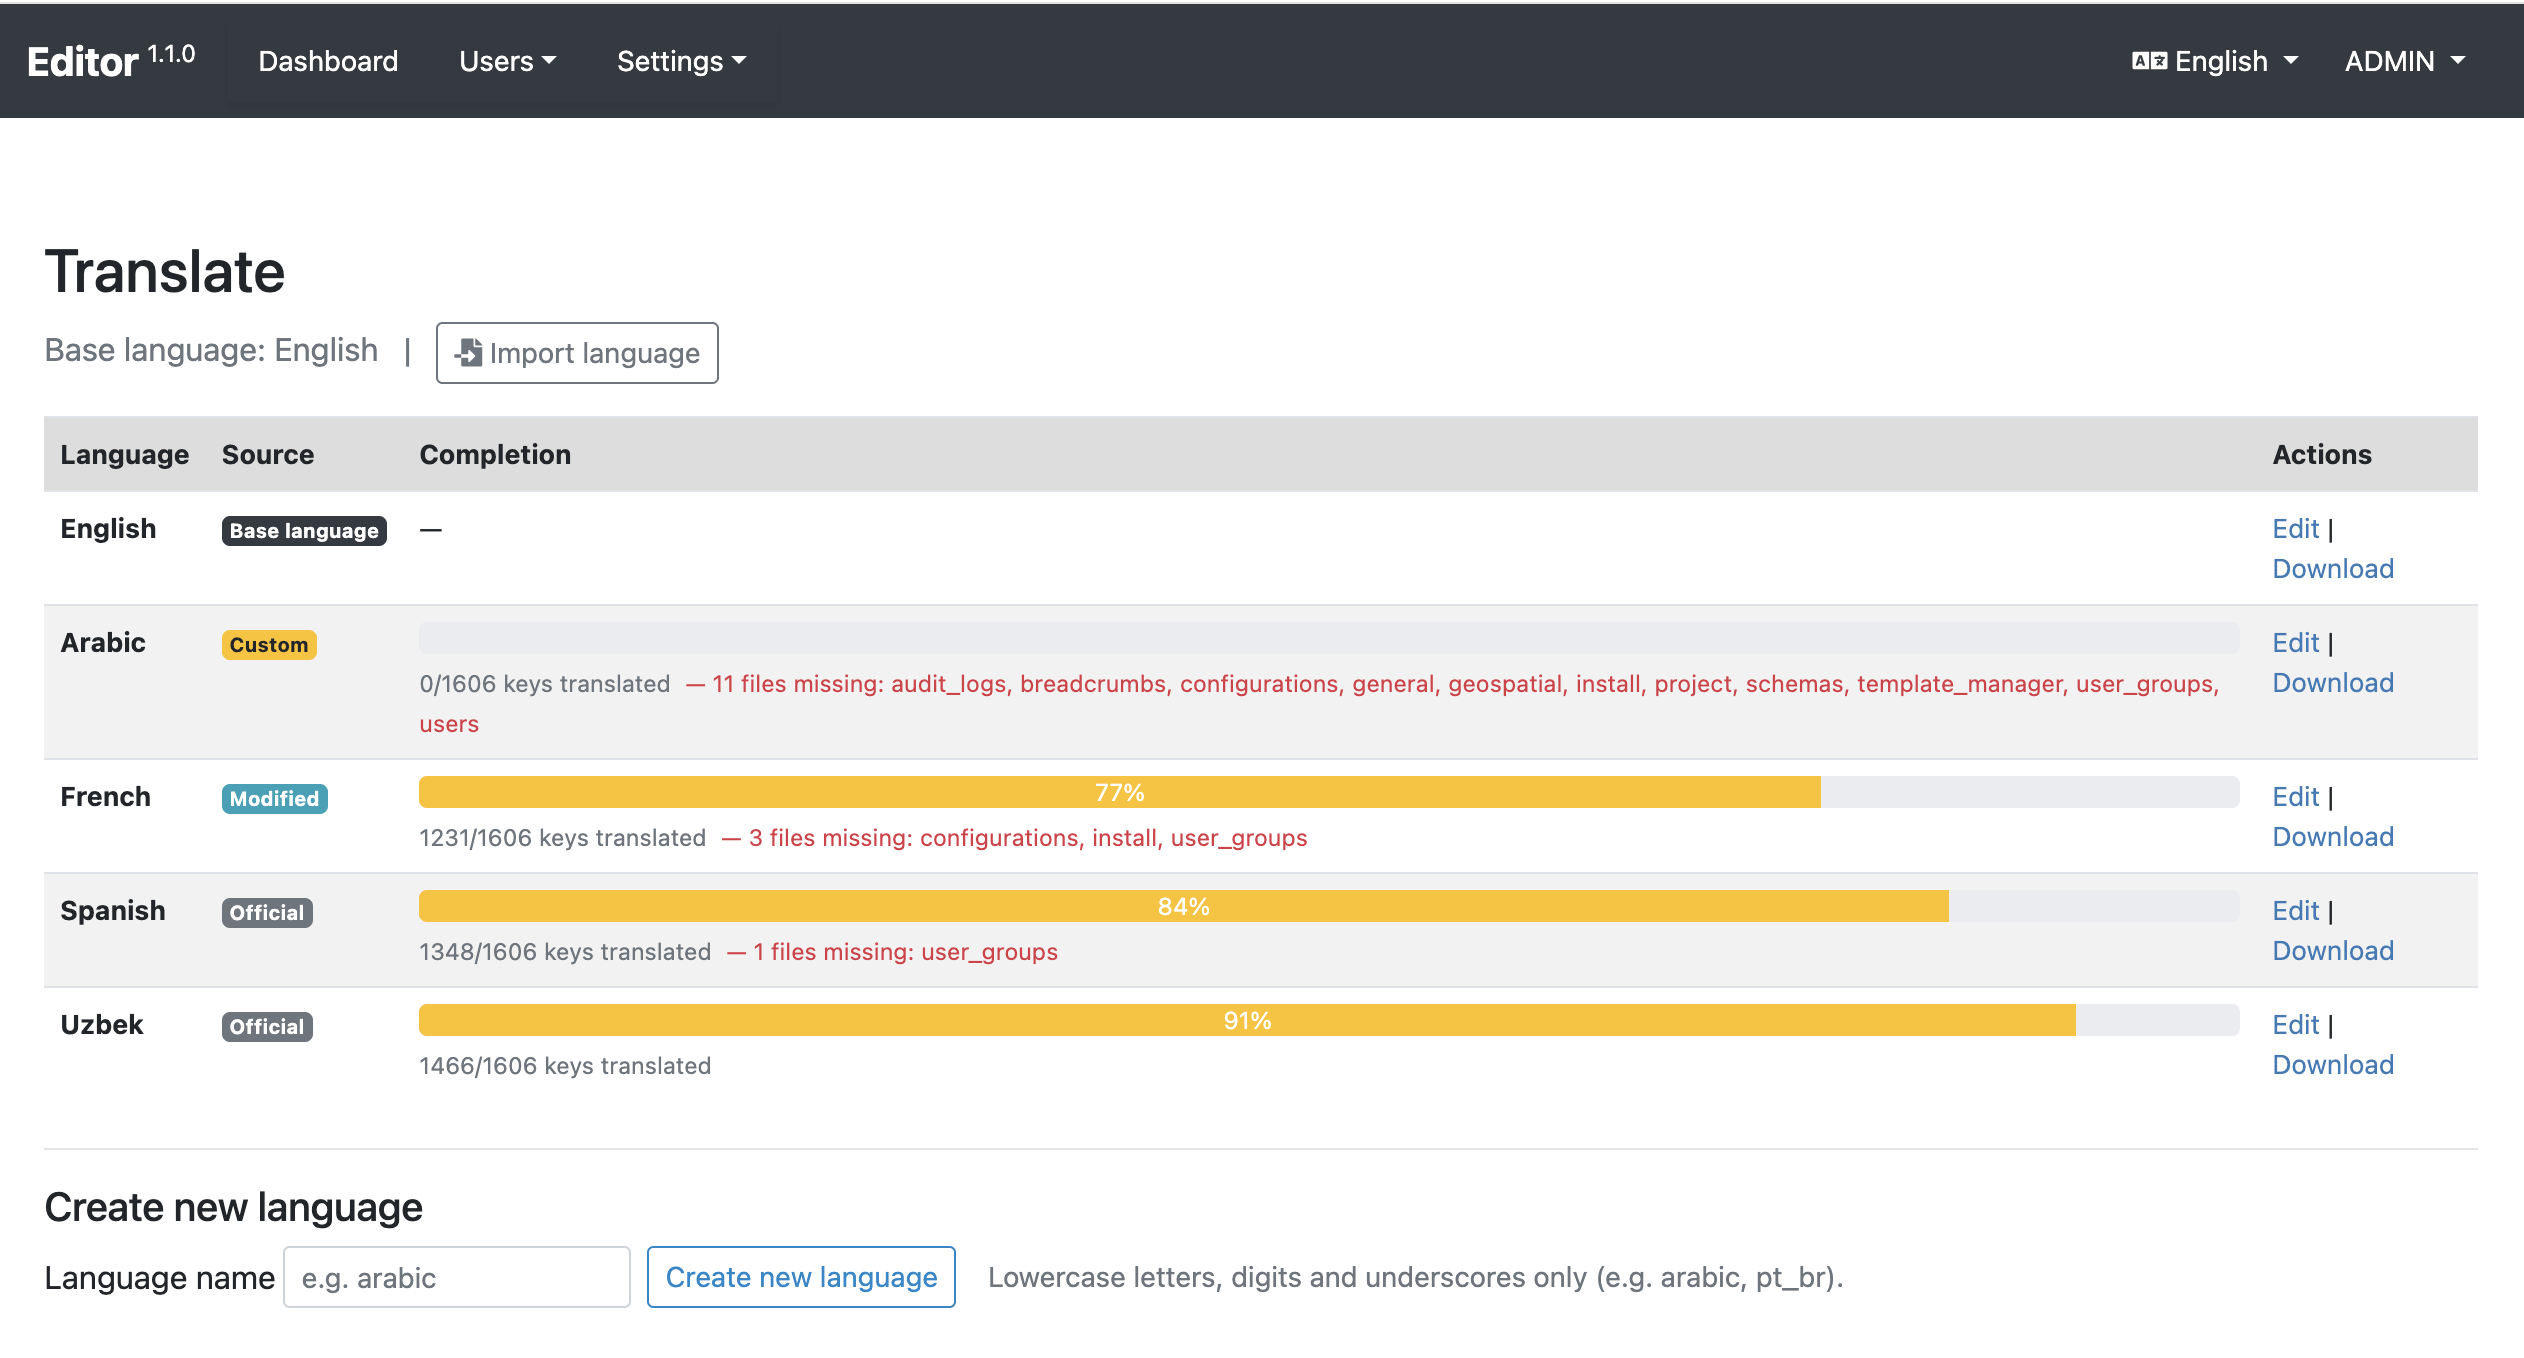Click the Editor logo in navbar

click(83, 62)
